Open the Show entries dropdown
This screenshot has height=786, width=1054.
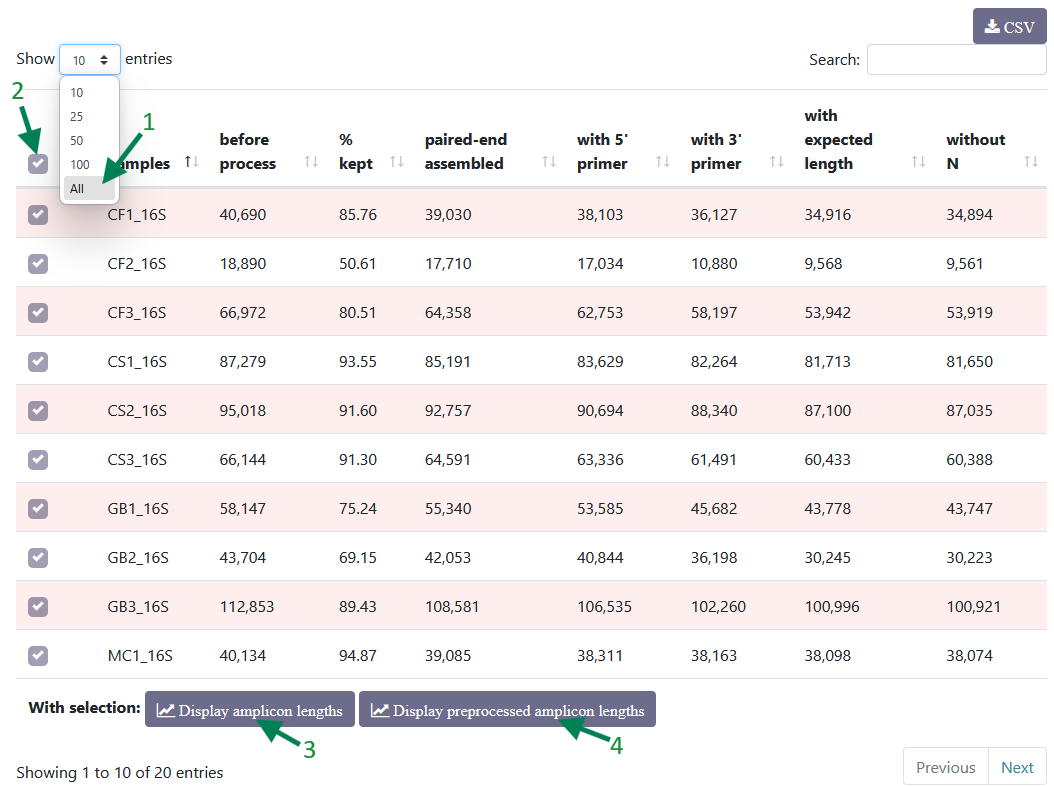tap(89, 60)
